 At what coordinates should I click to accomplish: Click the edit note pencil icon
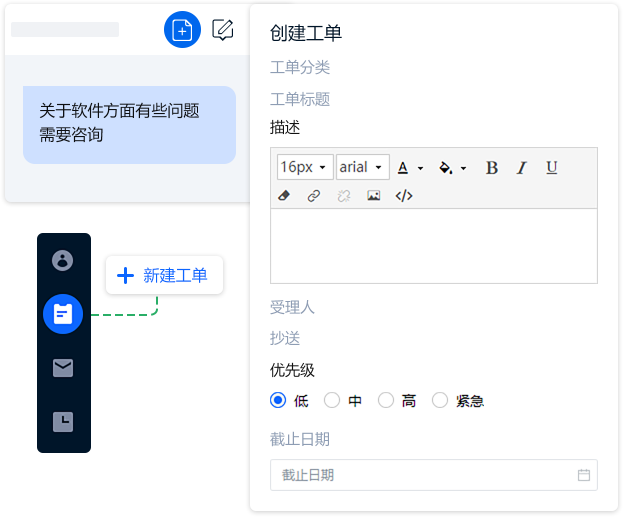click(223, 30)
